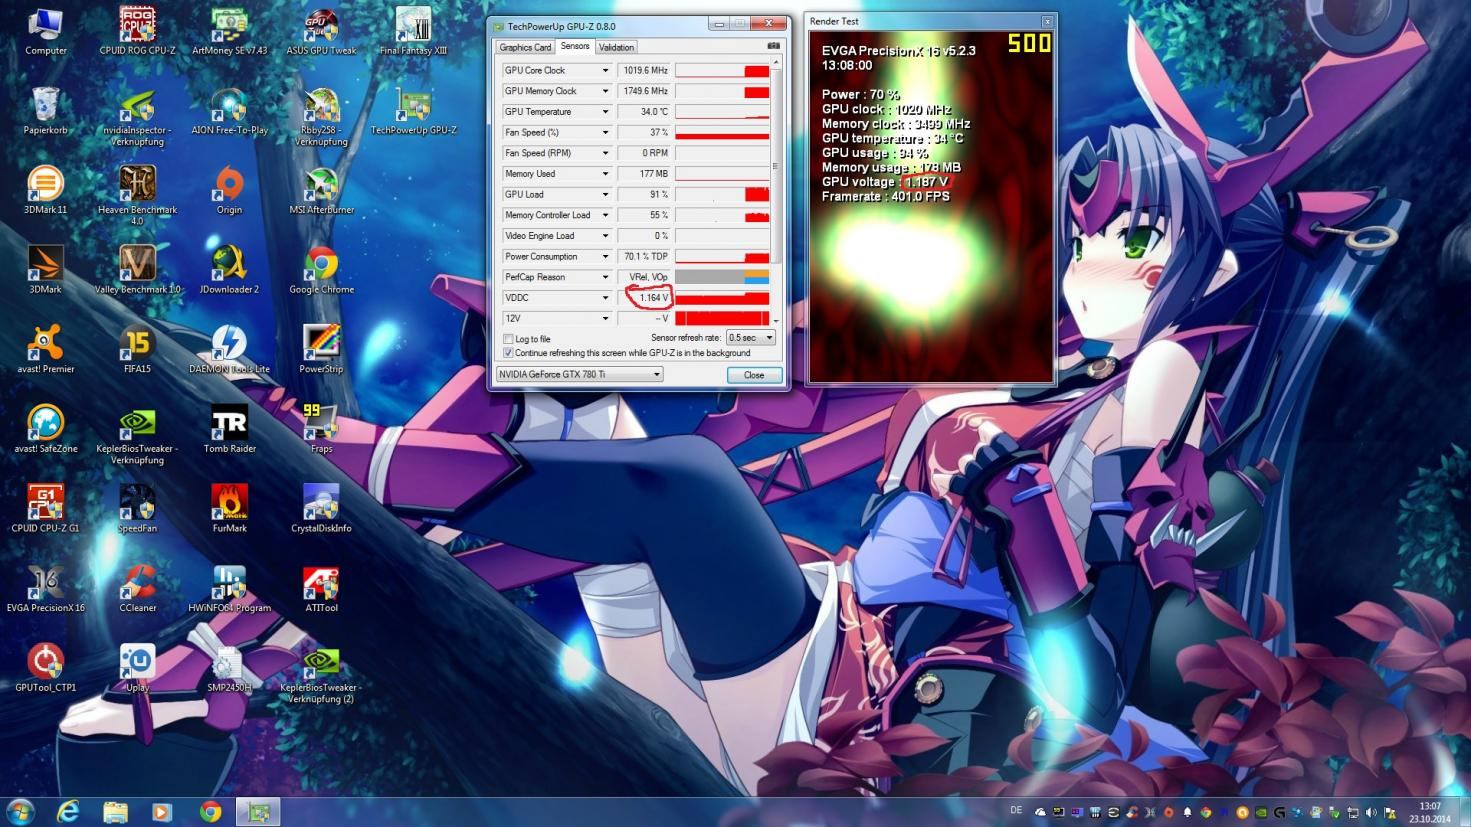
Task: Open Windows Start menu
Action: coord(20,811)
